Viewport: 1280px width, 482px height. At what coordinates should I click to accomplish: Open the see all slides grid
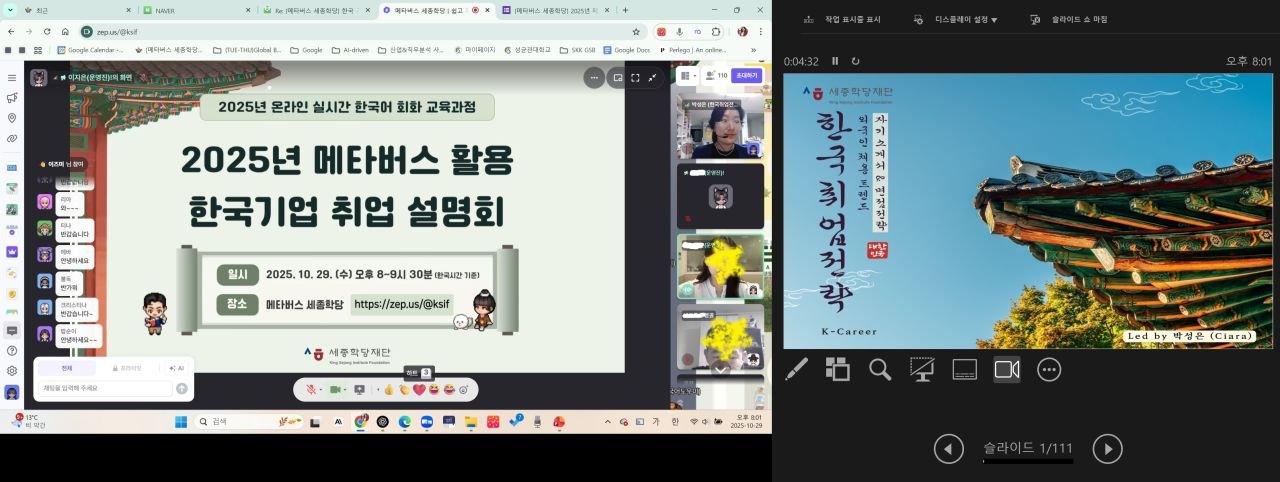click(837, 370)
